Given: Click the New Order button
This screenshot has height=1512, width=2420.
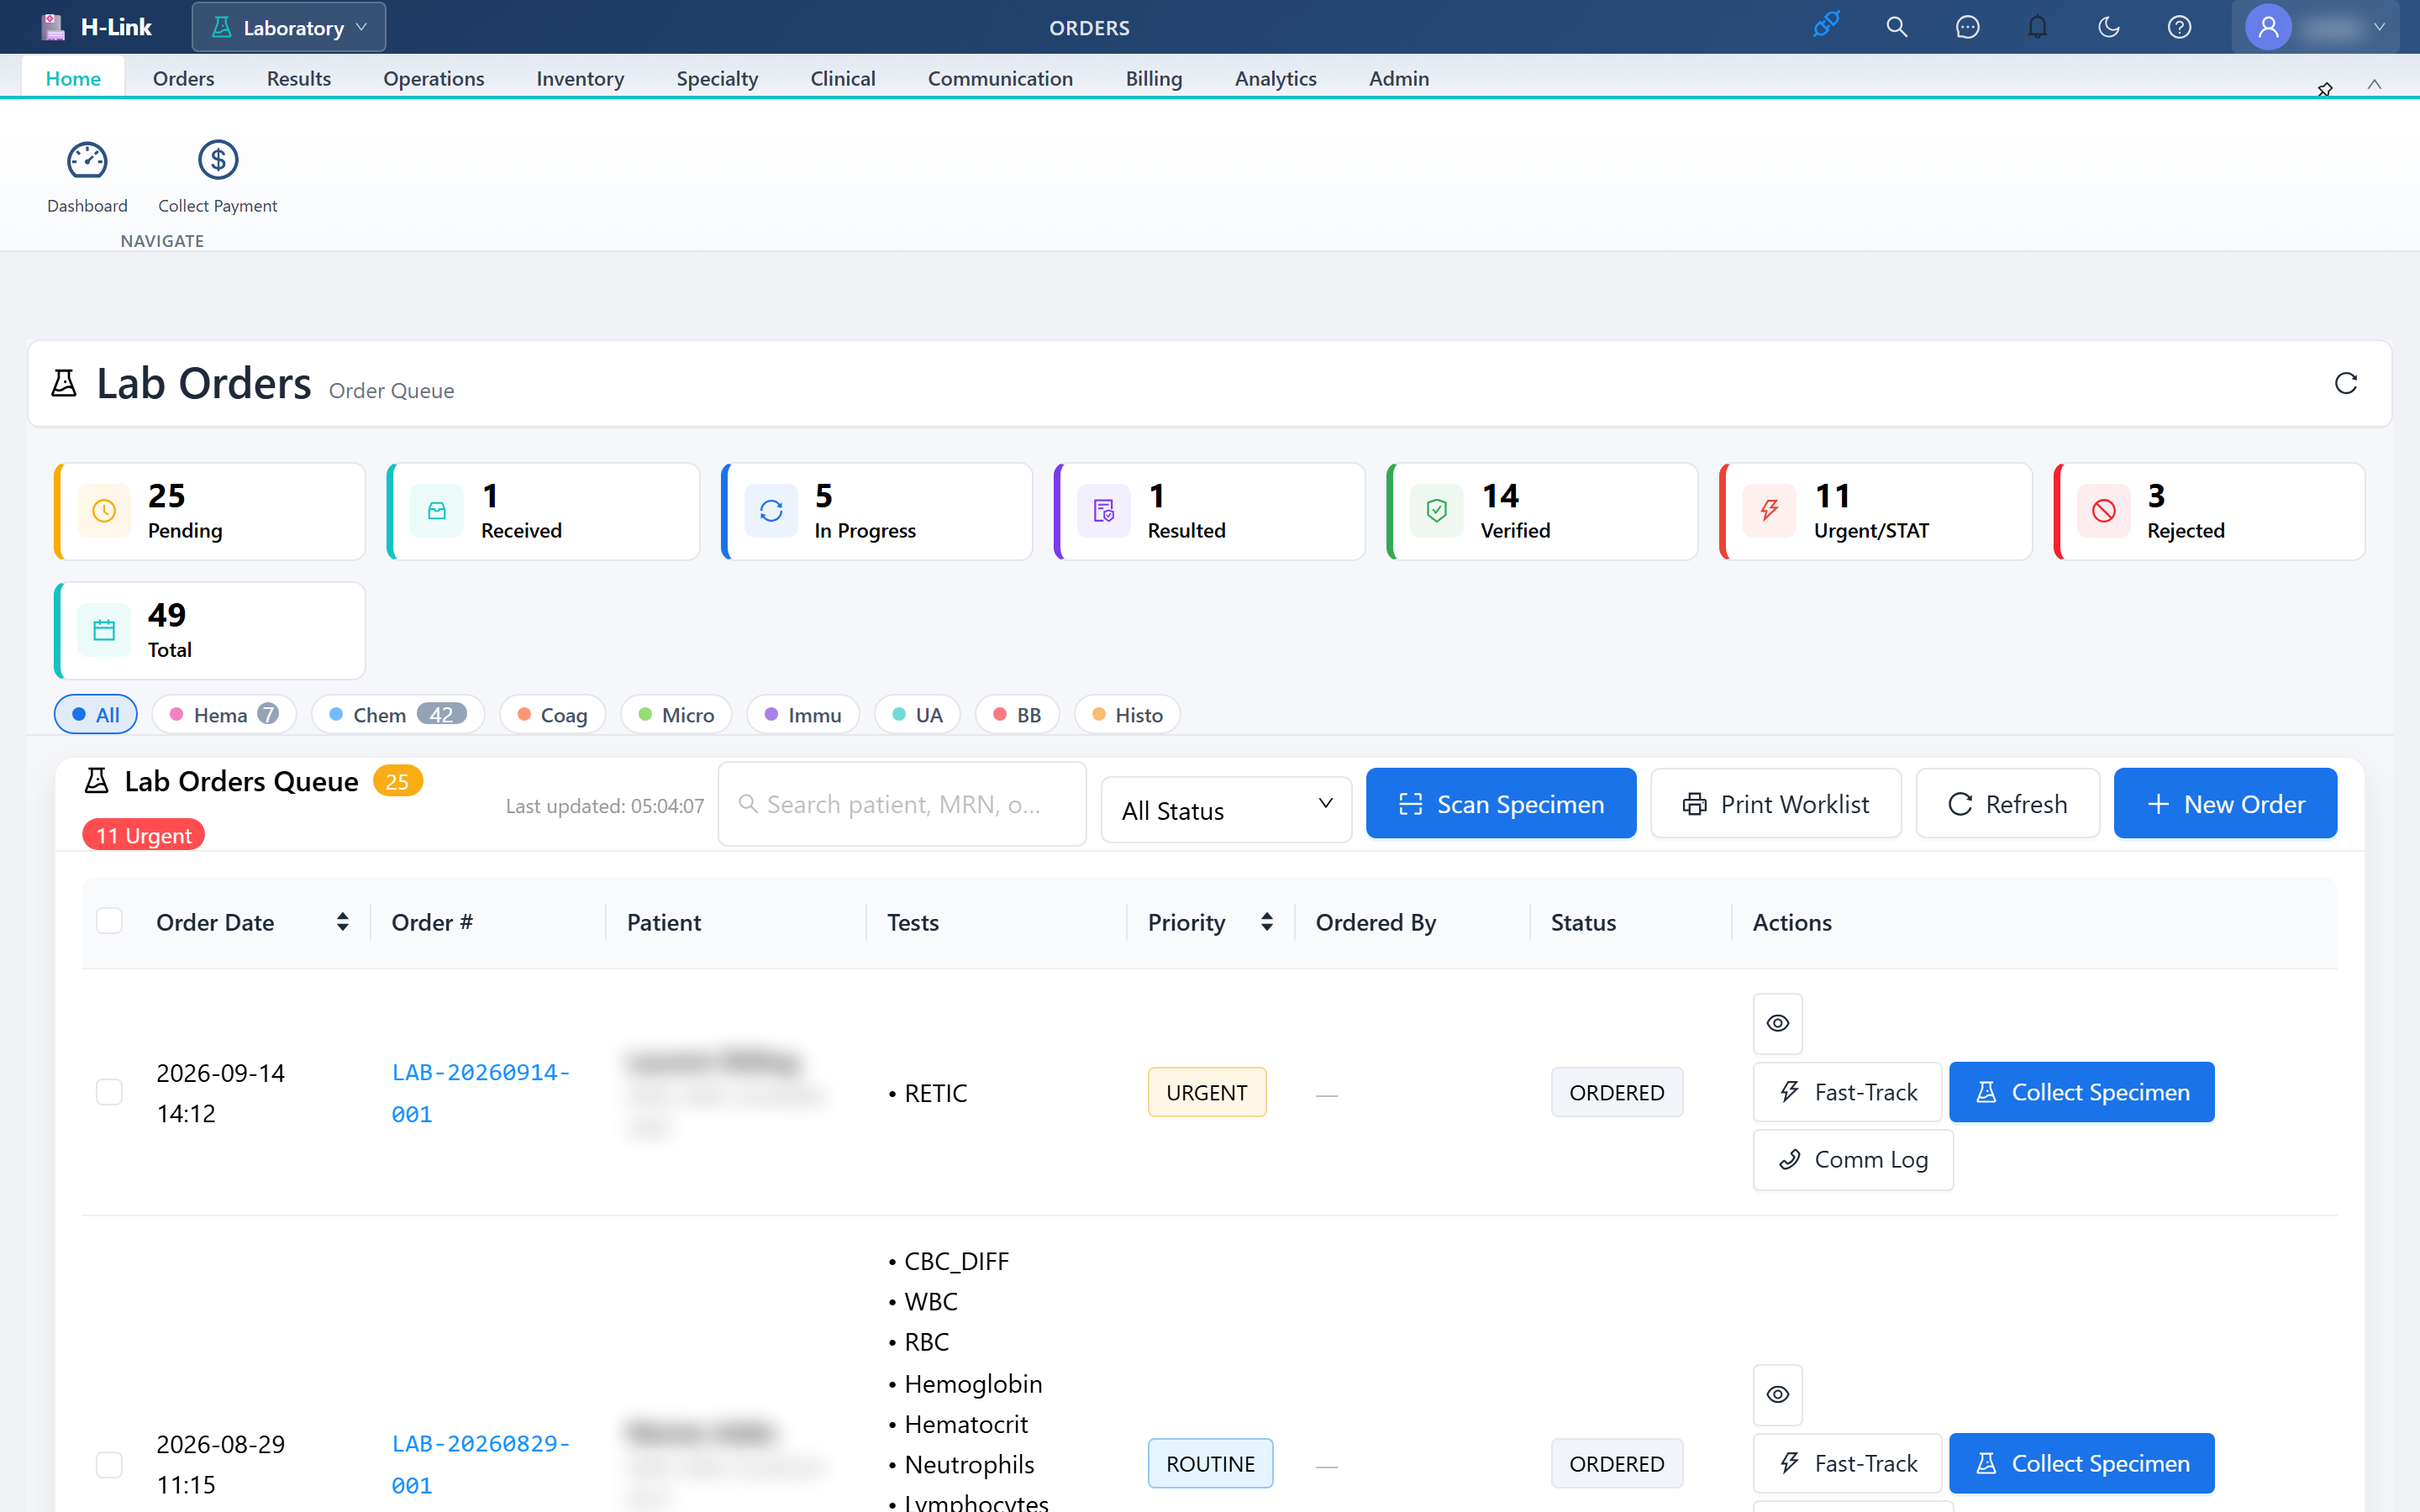Looking at the screenshot, I should pos(2225,803).
